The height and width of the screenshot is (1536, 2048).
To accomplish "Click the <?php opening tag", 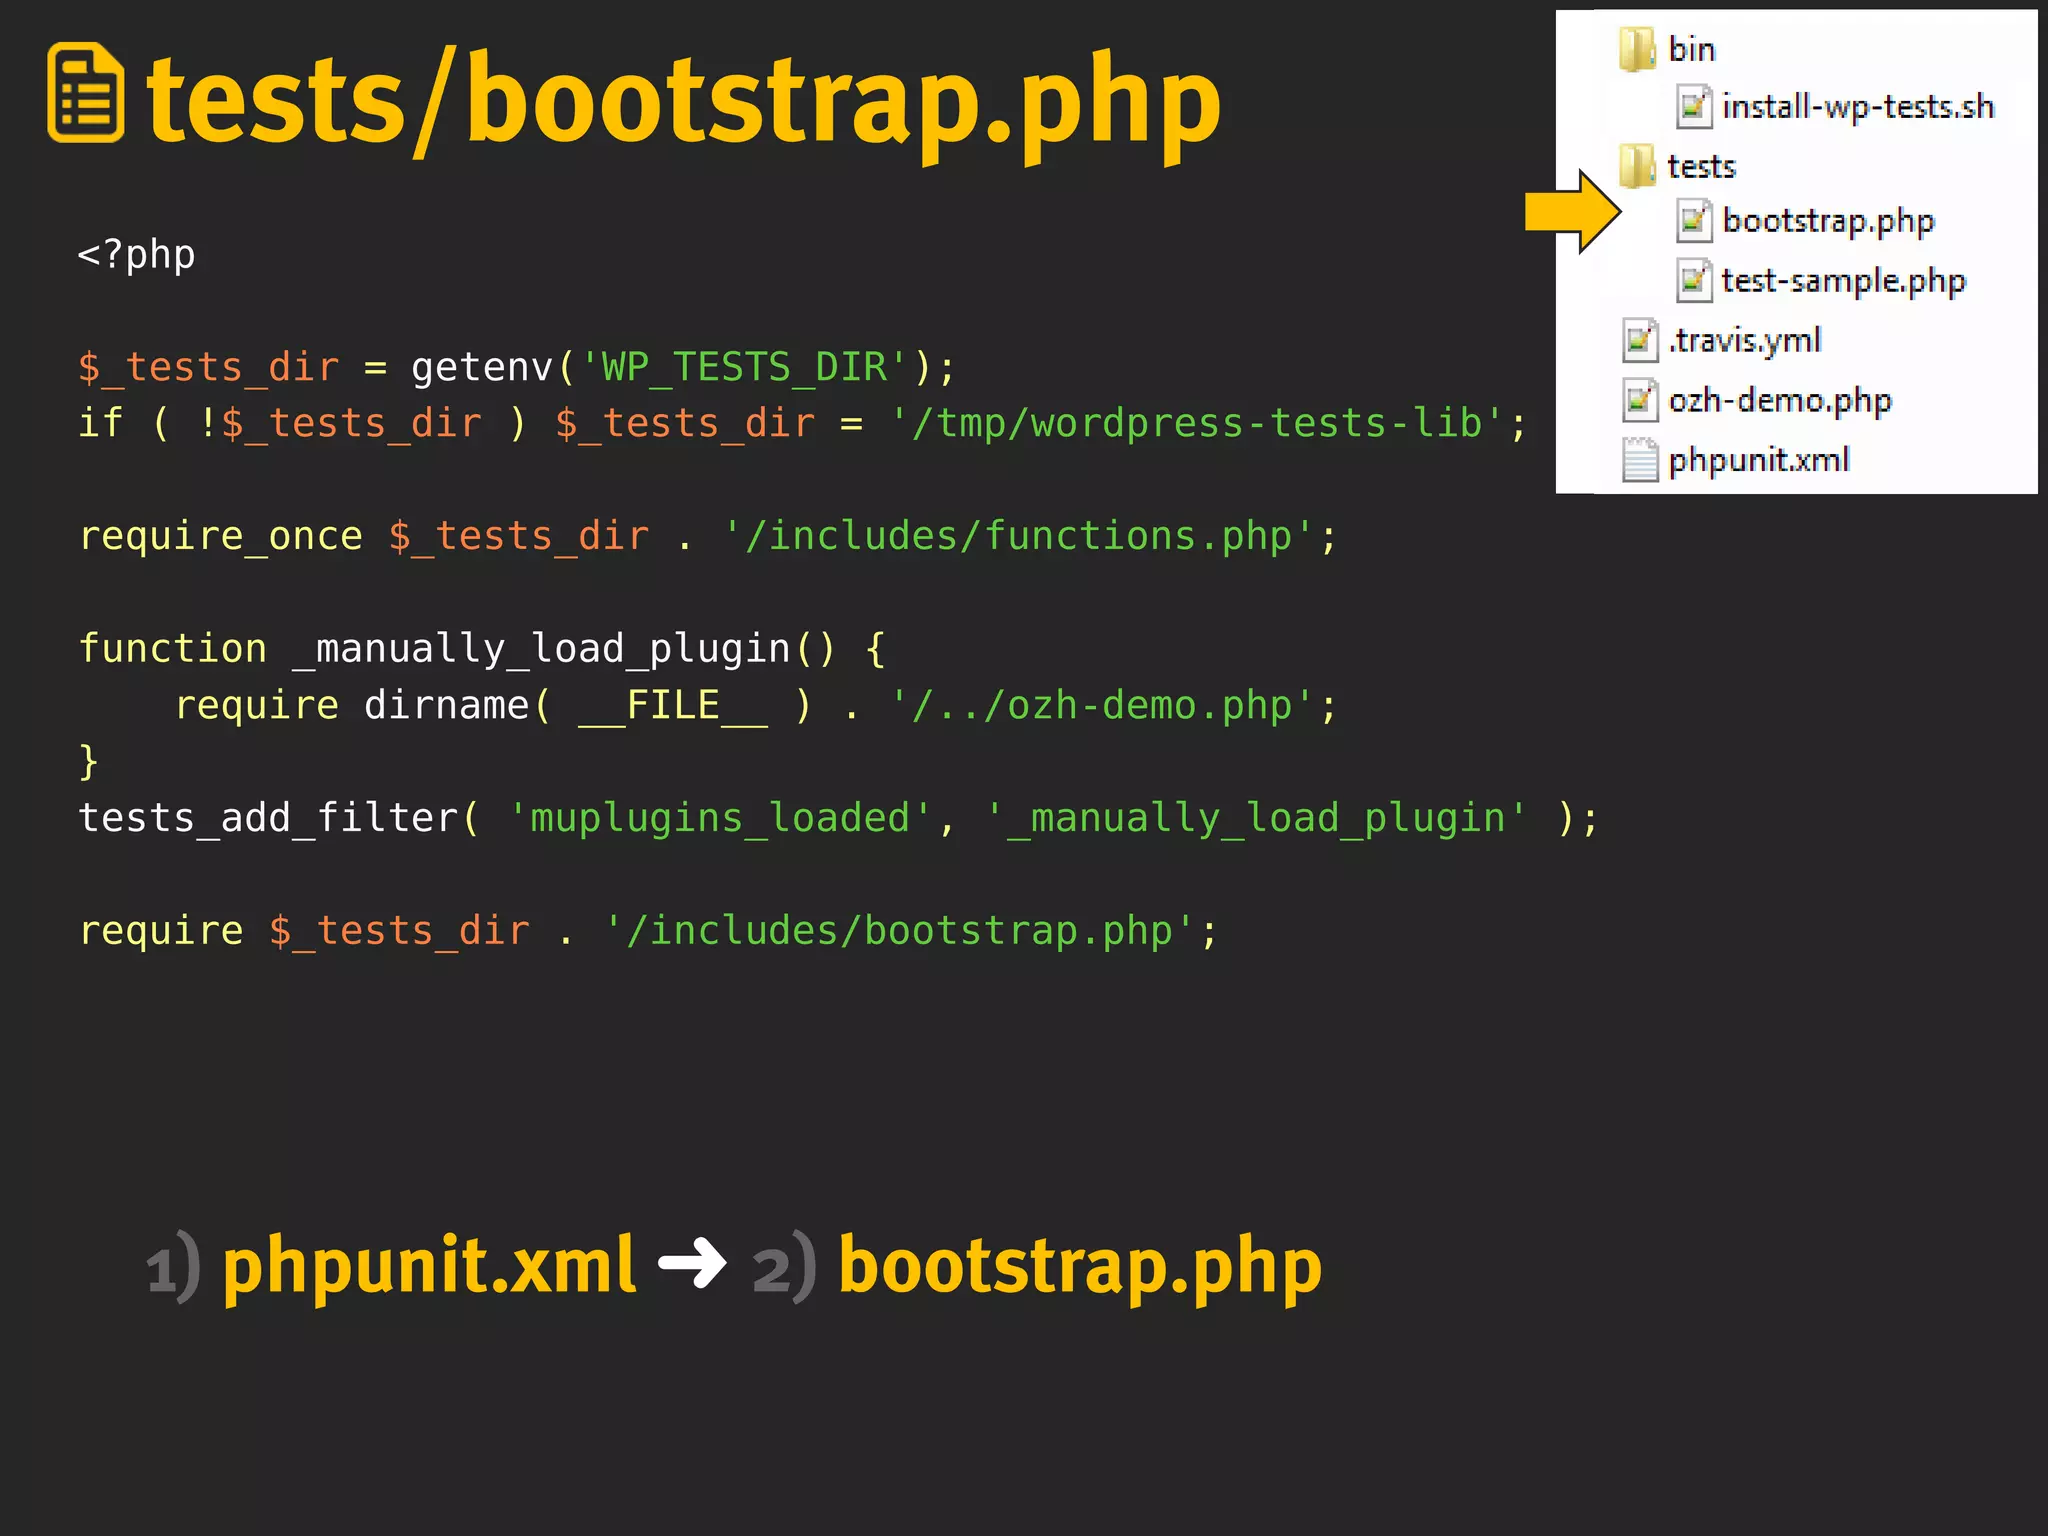I will [137, 254].
